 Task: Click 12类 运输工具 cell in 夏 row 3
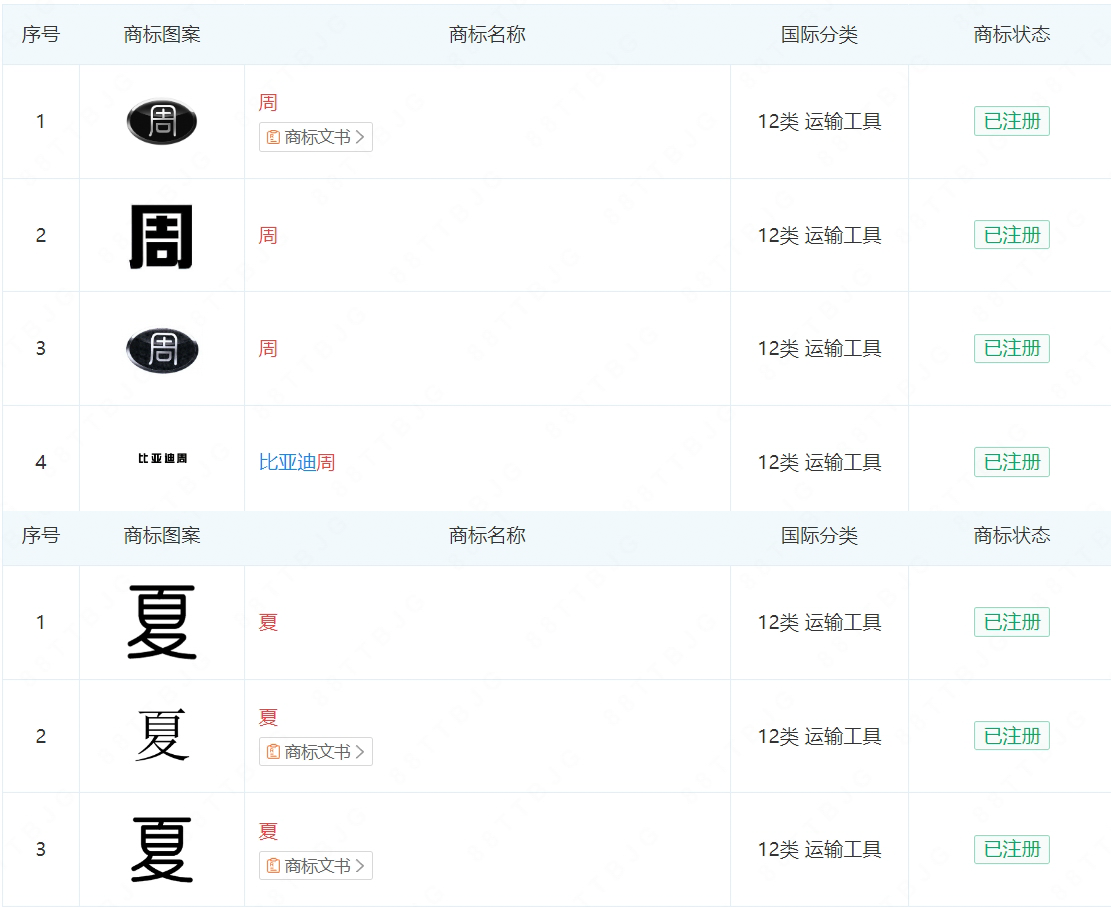pyautogui.click(x=820, y=850)
